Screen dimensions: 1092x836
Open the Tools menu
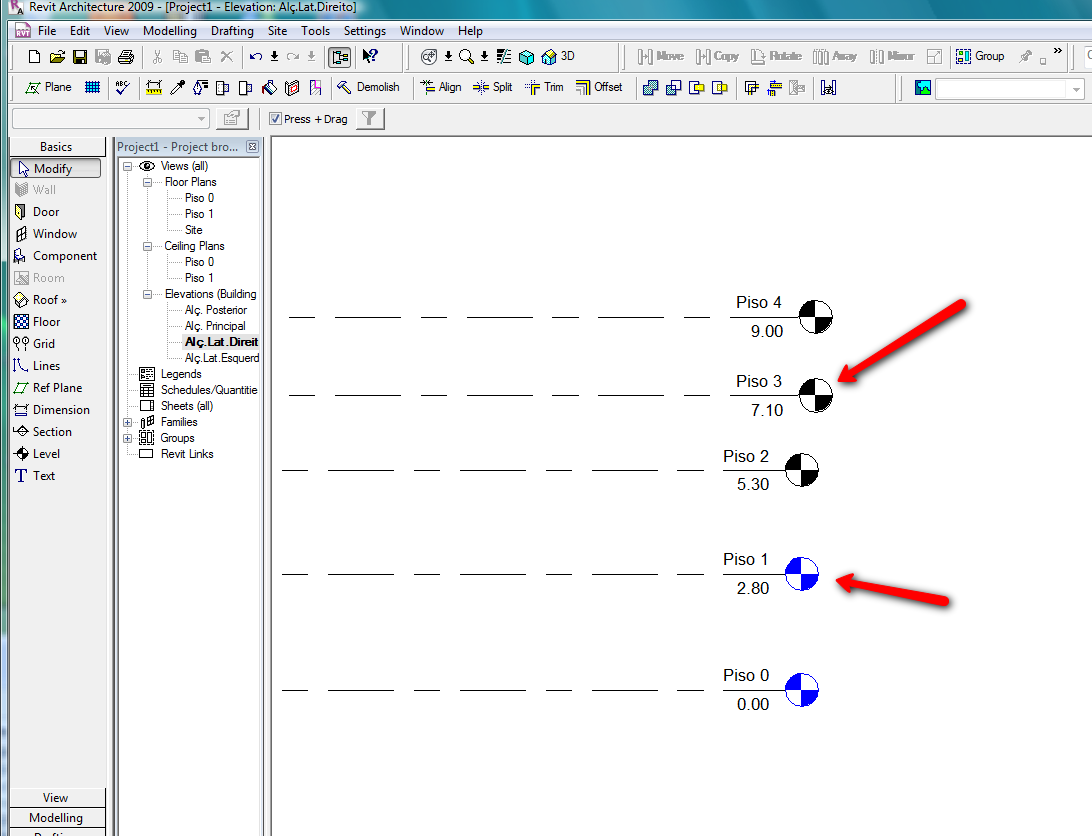pyautogui.click(x=315, y=31)
